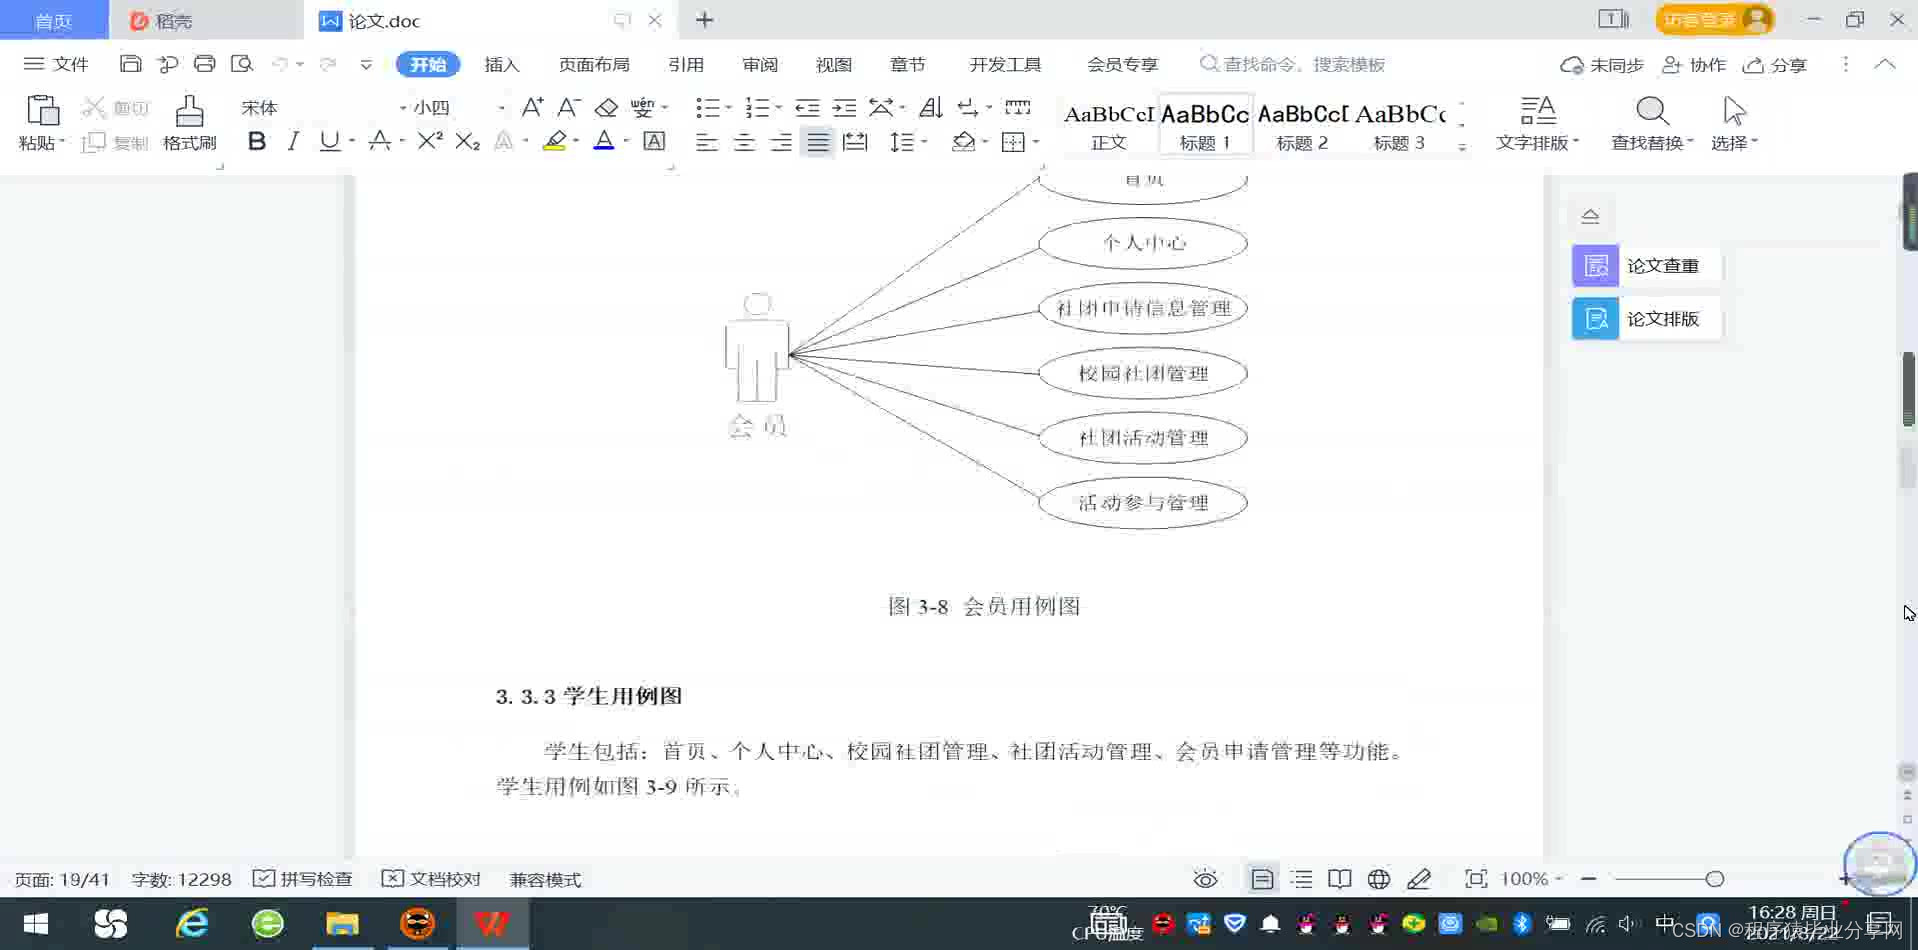Click the Increase Font Size icon

(533, 107)
